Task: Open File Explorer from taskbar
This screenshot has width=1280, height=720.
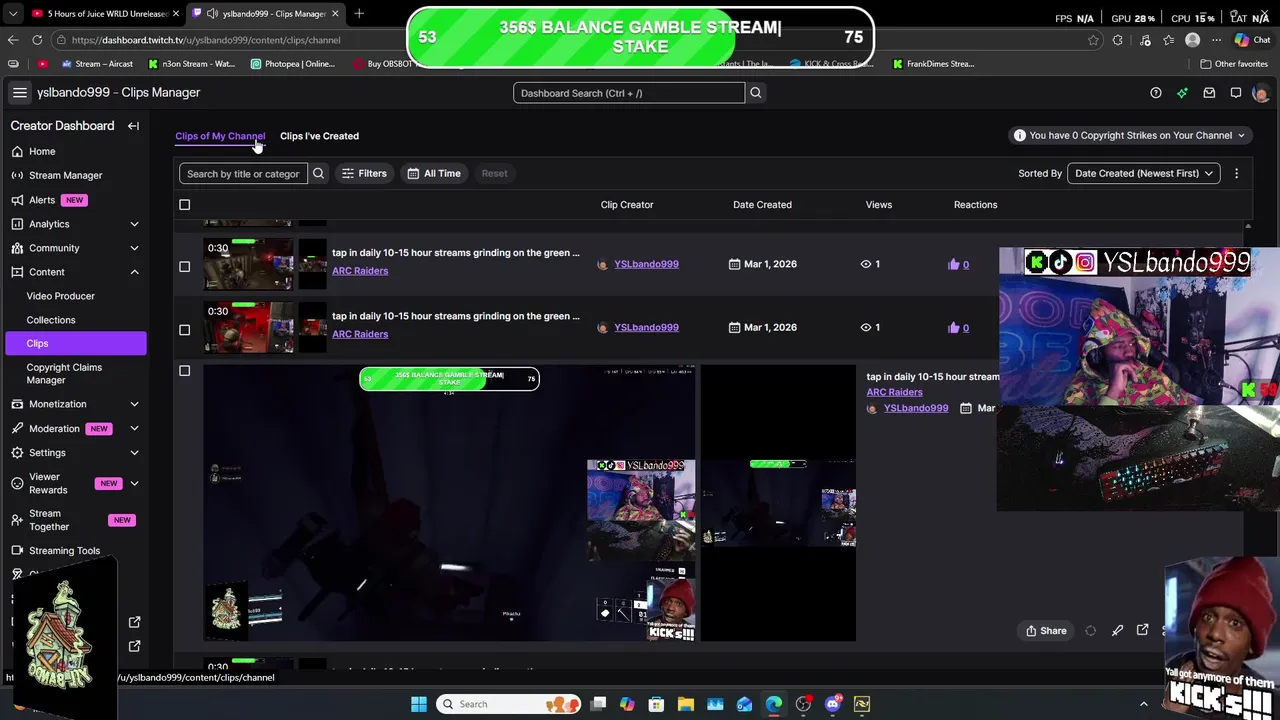Action: (x=686, y=704)
